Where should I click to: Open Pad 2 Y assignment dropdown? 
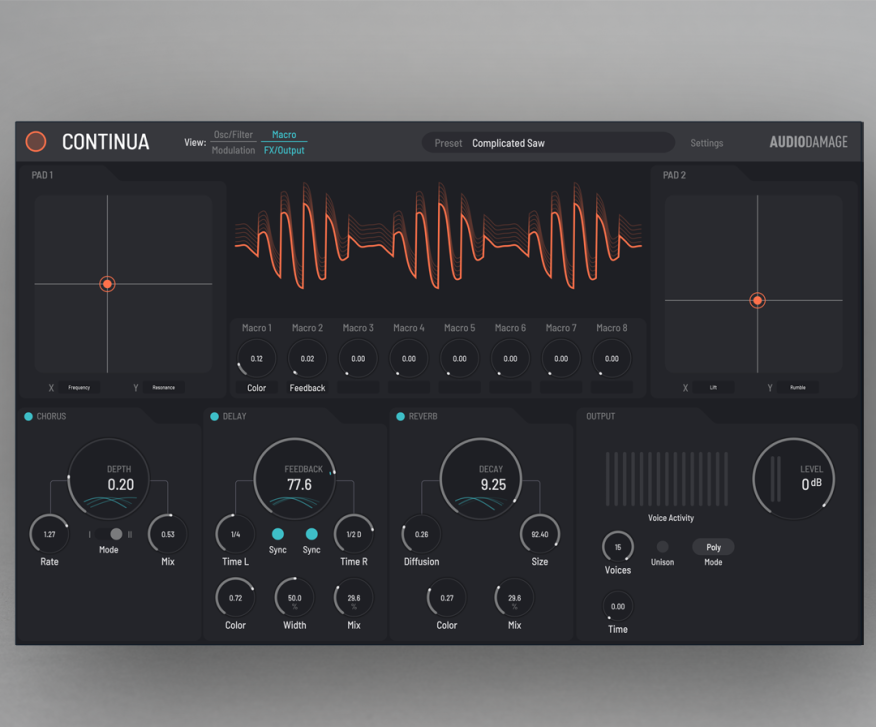798,387
